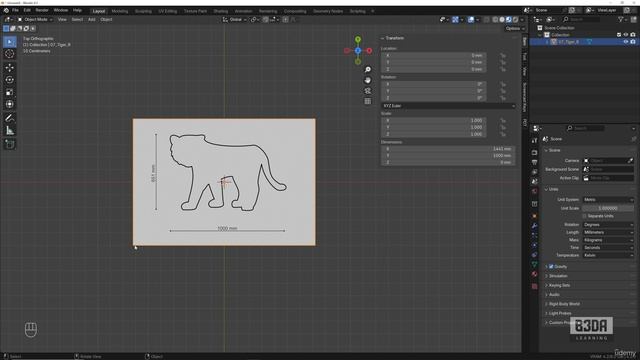640x360 pixels.
Task: Click the Options button in viewport
Action: (x=515, y=29)
